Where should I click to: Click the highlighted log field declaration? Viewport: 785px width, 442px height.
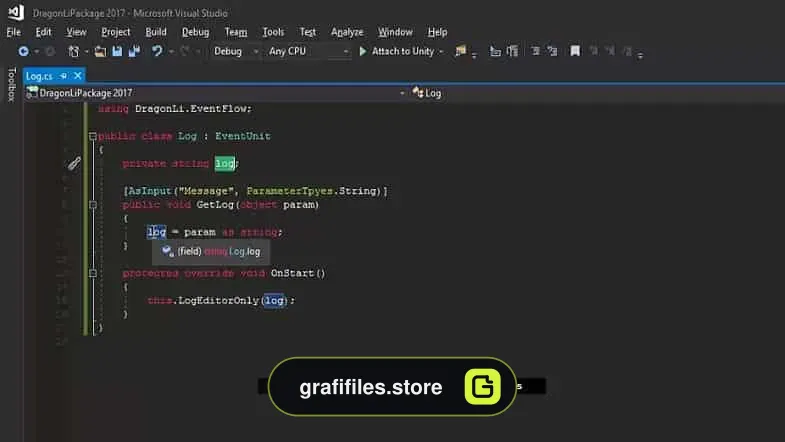coord(225,164)
